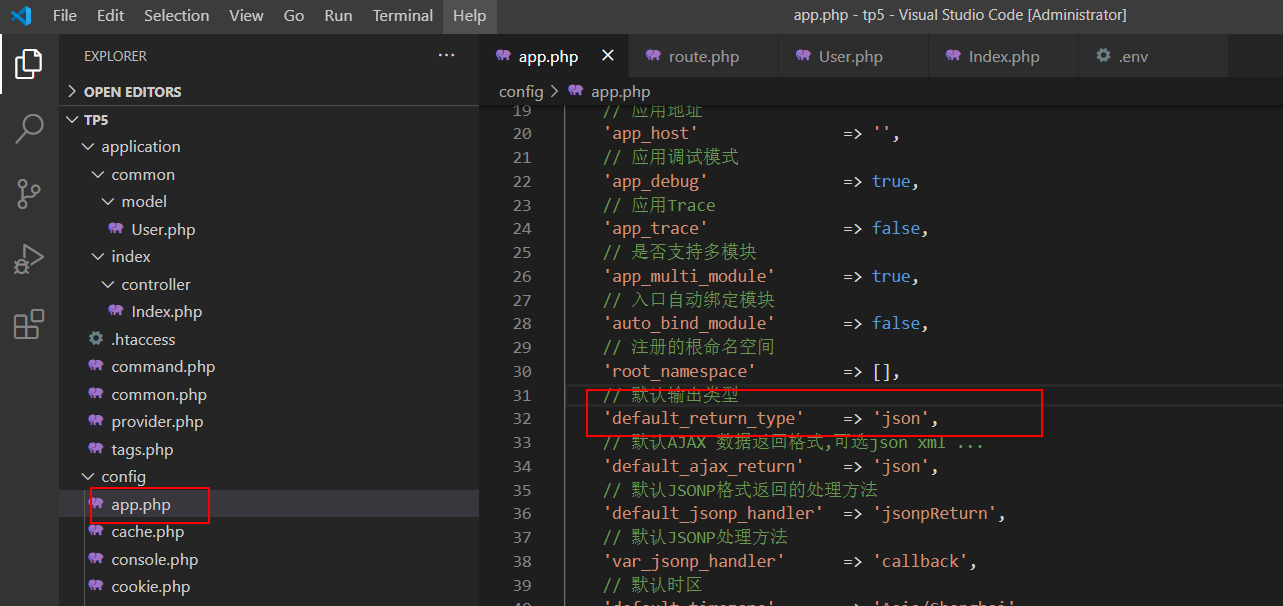Switch to the Index.php editor tab

(1004, 56)
